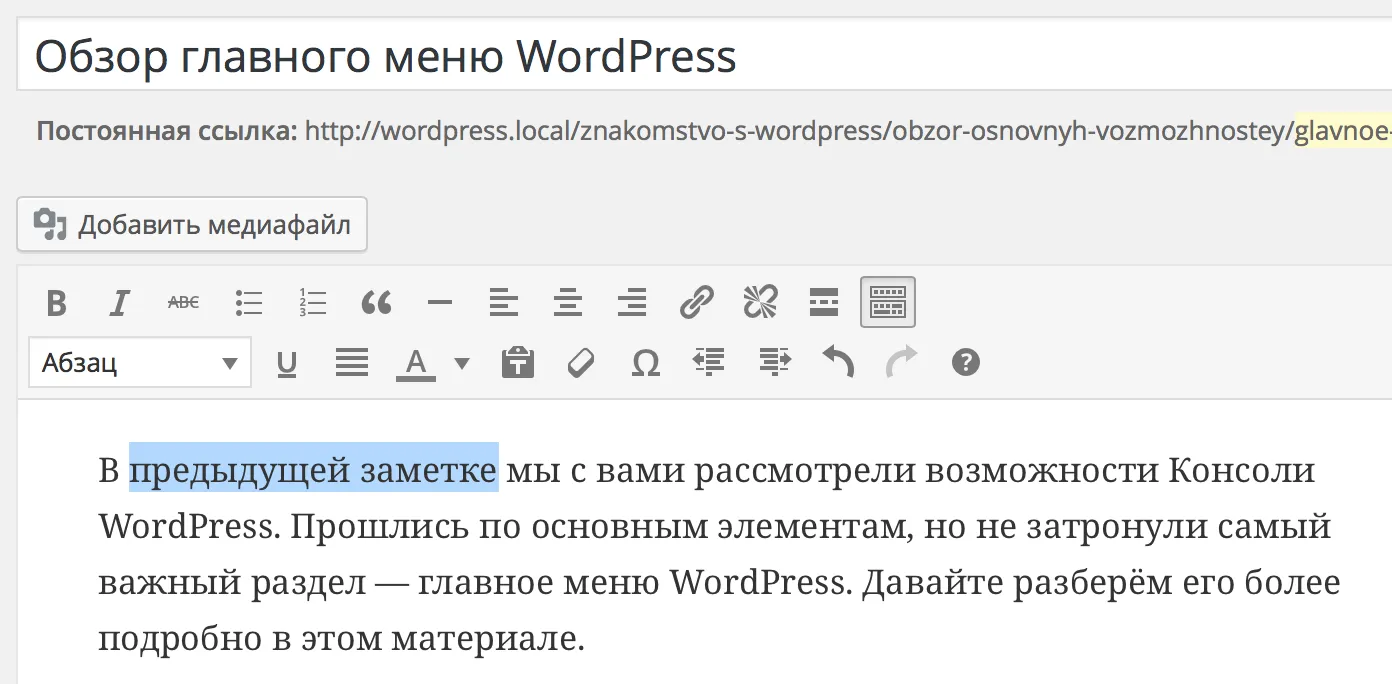
Task: Insert or edit a link
Action: [696, 302]
